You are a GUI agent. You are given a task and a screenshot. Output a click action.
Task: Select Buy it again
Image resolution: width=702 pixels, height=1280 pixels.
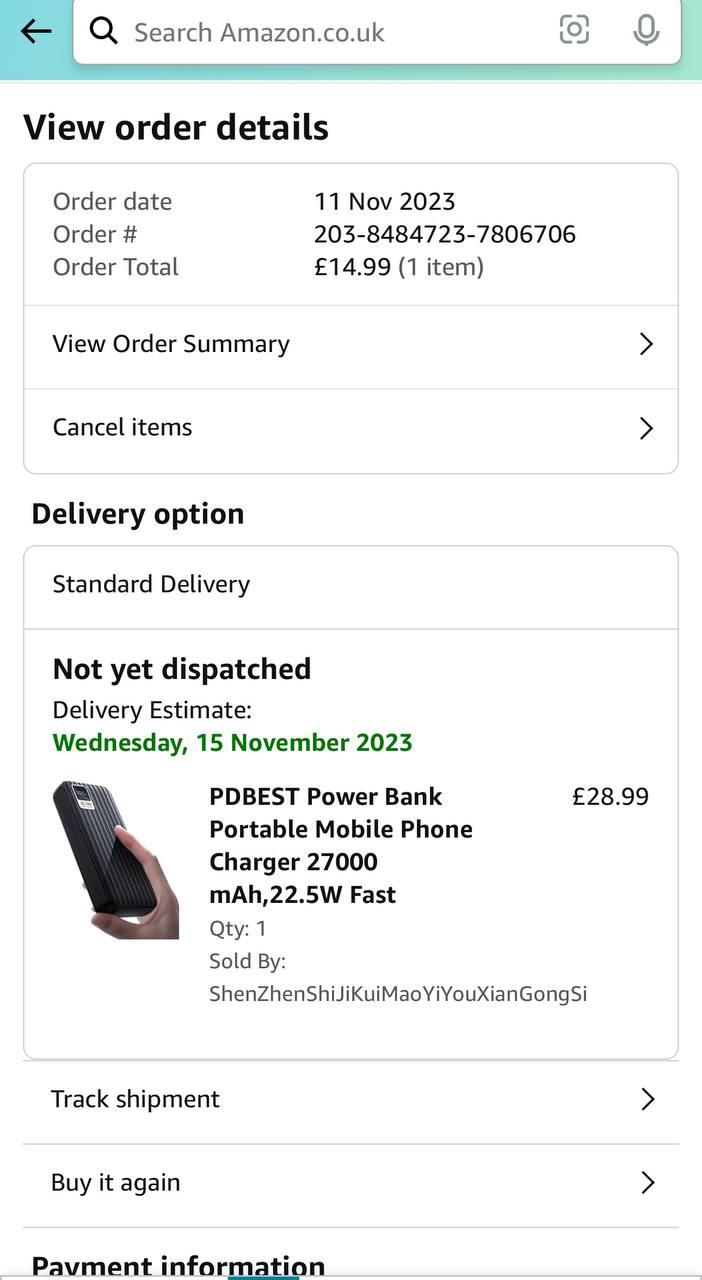(x=116, y=1183)
